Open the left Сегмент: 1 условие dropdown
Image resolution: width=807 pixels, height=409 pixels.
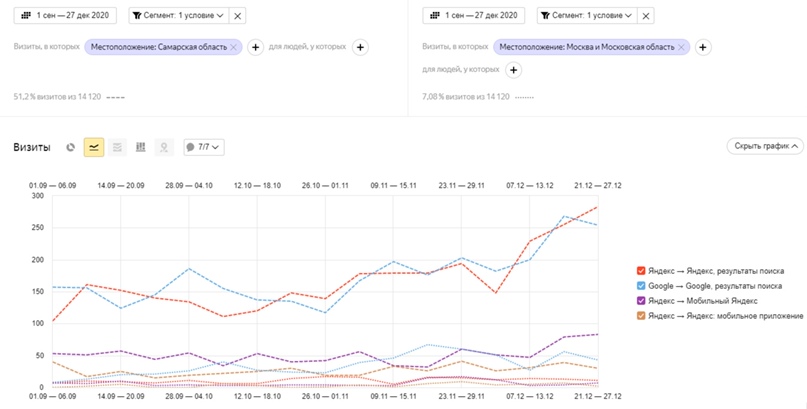tap(176, 16)
